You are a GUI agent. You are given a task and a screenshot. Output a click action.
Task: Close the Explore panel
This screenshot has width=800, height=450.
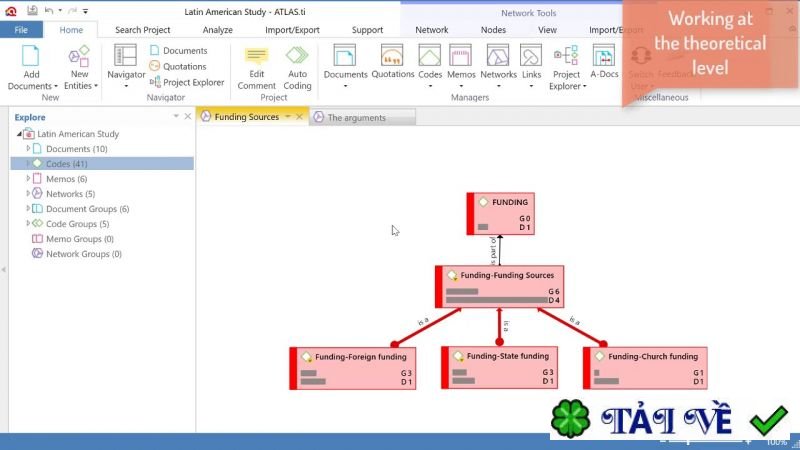[188, 116]
